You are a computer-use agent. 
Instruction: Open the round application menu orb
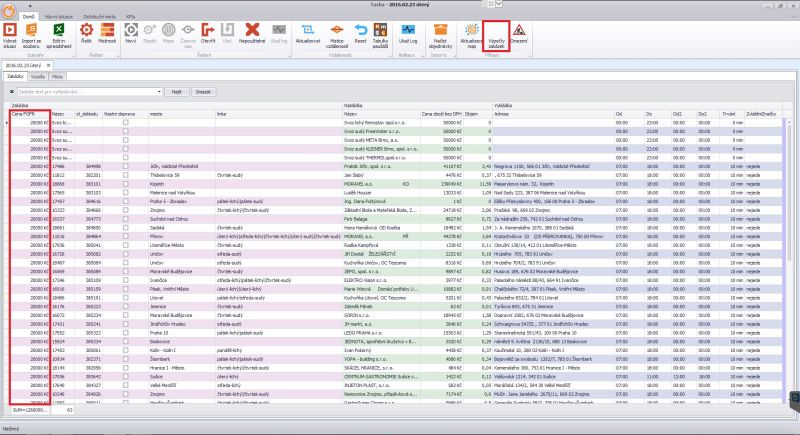9,10
